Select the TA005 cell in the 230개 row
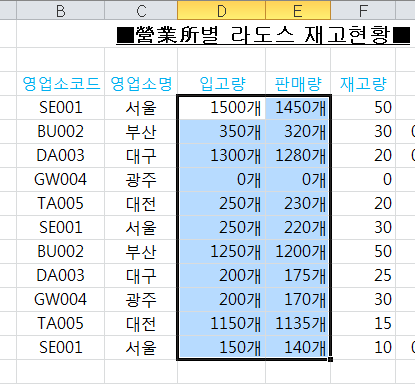This screenshot has width=415, height=384. pyautogui.click(x=61, y=203)
